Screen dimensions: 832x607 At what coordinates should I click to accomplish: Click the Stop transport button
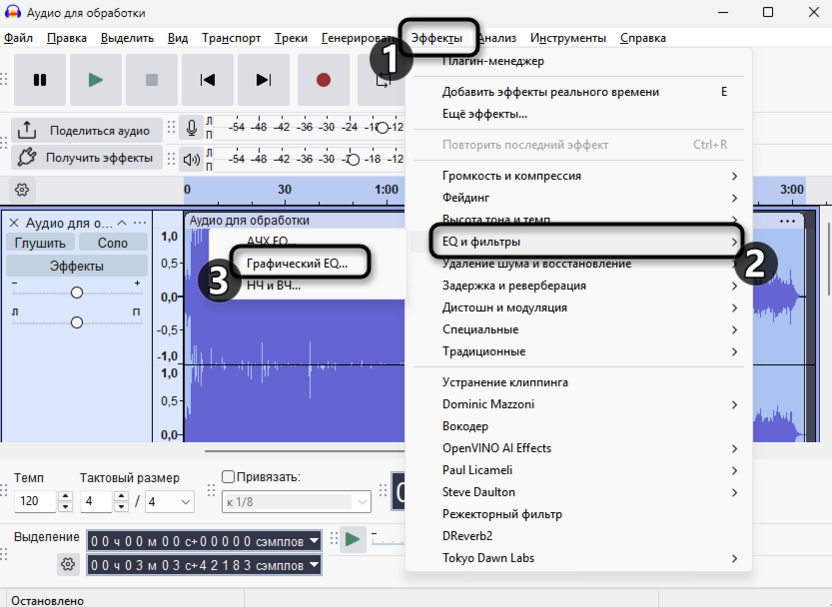(152, 80)
